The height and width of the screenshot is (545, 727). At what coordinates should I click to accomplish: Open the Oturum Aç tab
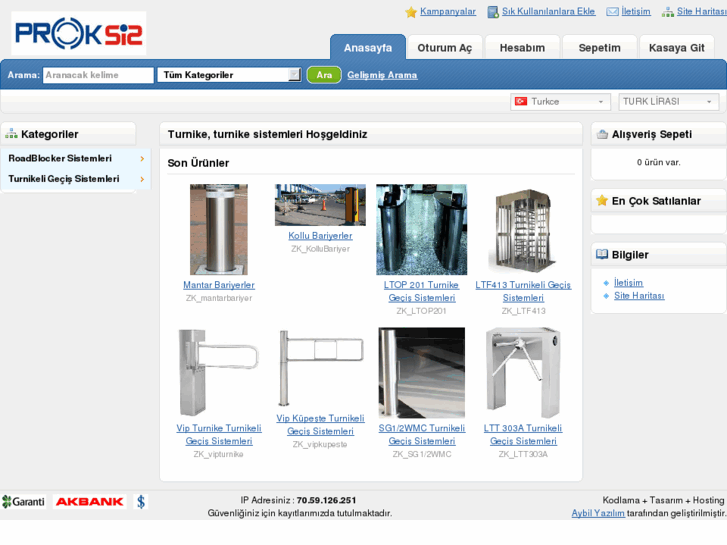pyautogui.click(x=445, y=48)
